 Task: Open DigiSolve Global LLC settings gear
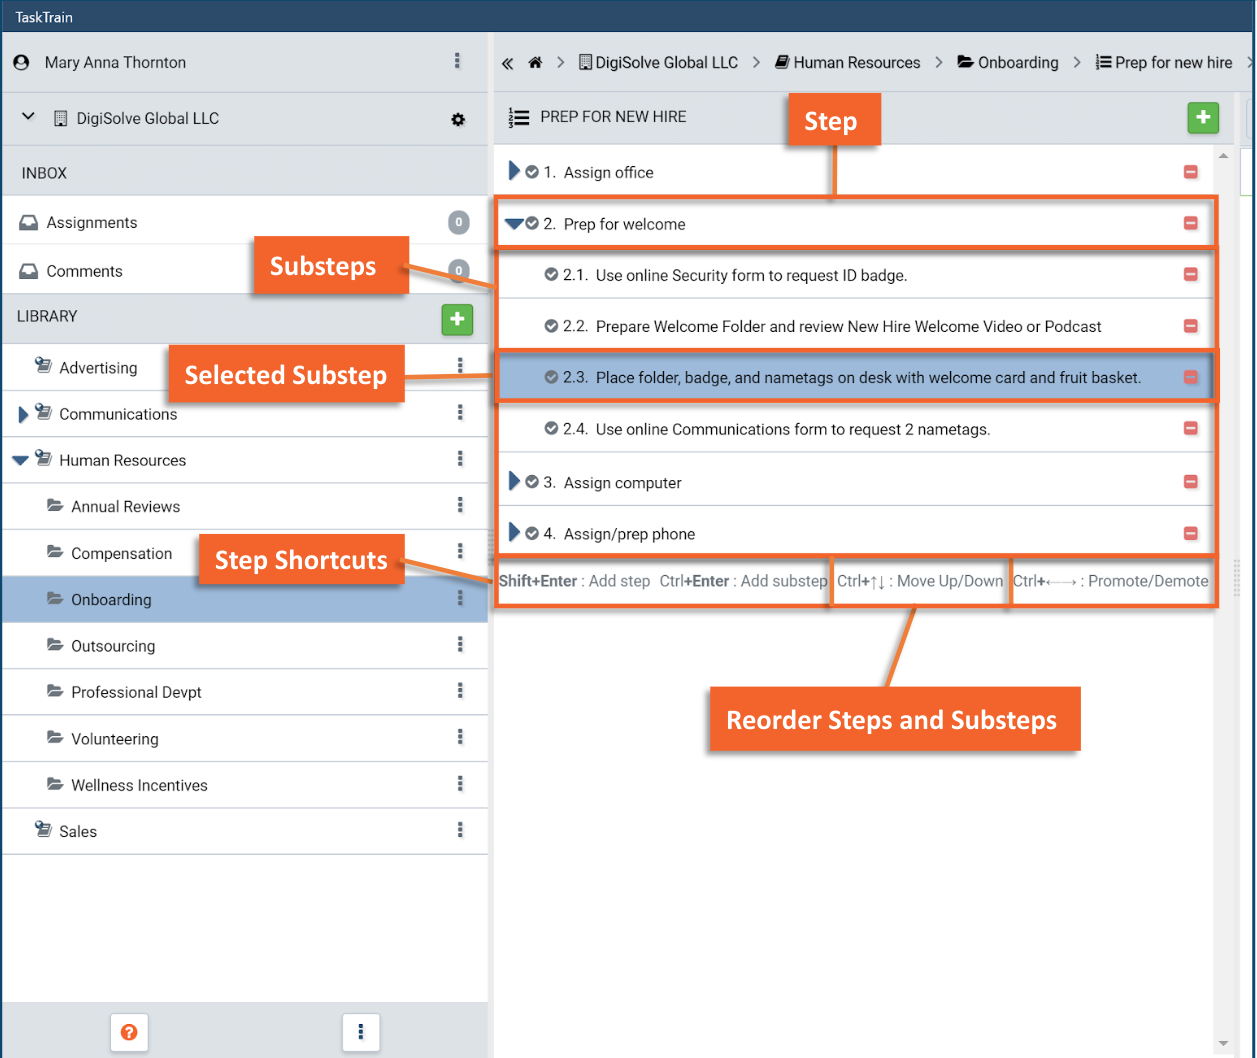pos(458,119)
